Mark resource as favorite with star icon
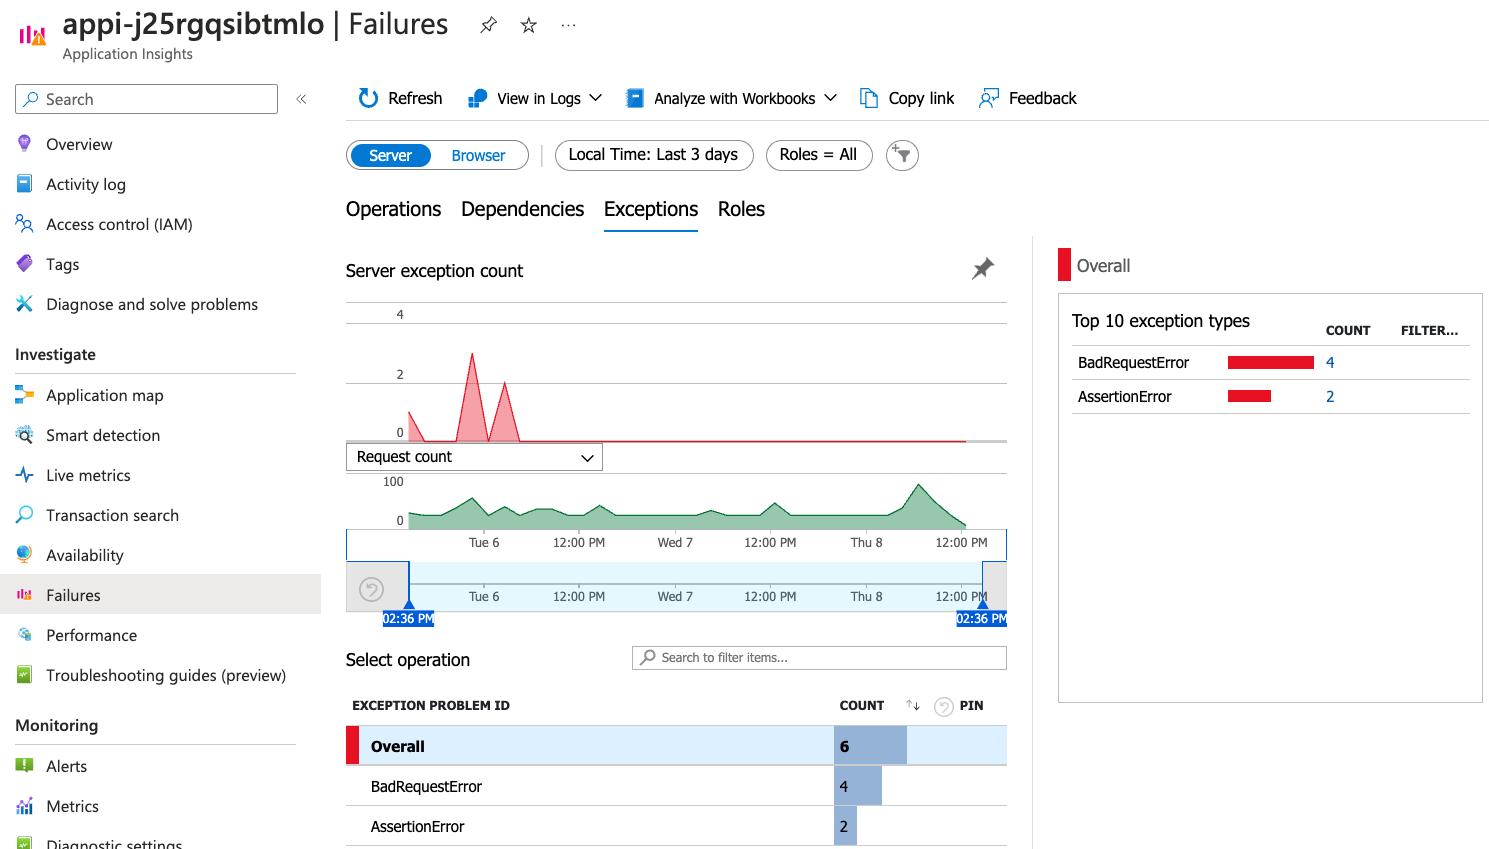 pos(529,25)
